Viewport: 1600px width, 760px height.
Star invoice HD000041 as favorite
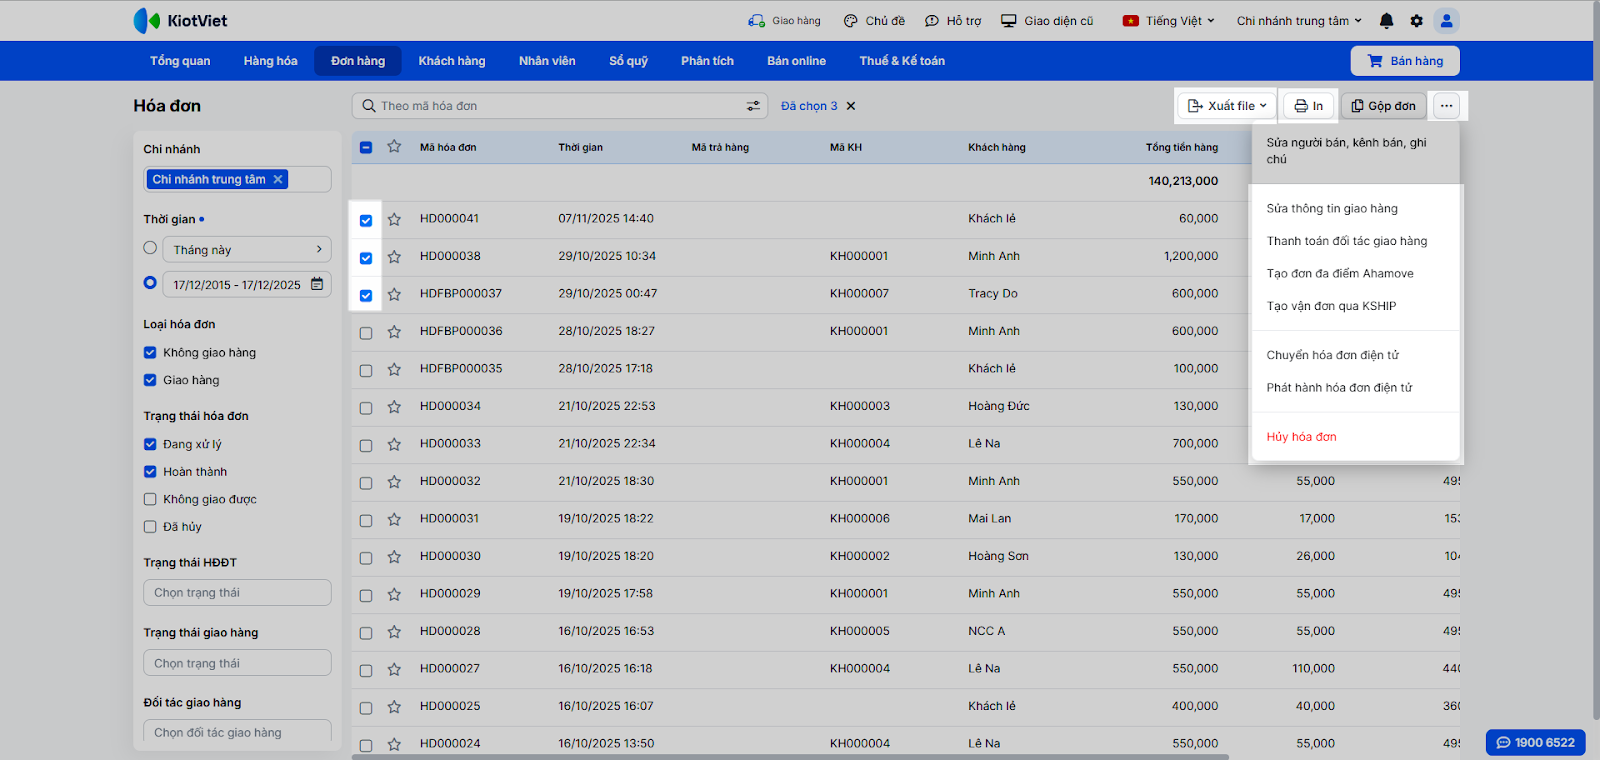tap(394, 219)
